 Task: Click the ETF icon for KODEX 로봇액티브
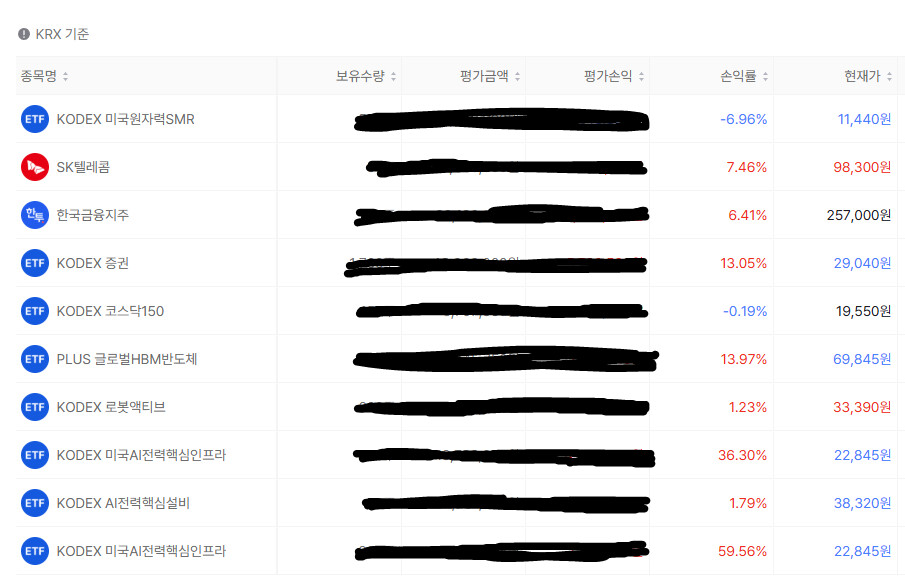pos(35,407)
